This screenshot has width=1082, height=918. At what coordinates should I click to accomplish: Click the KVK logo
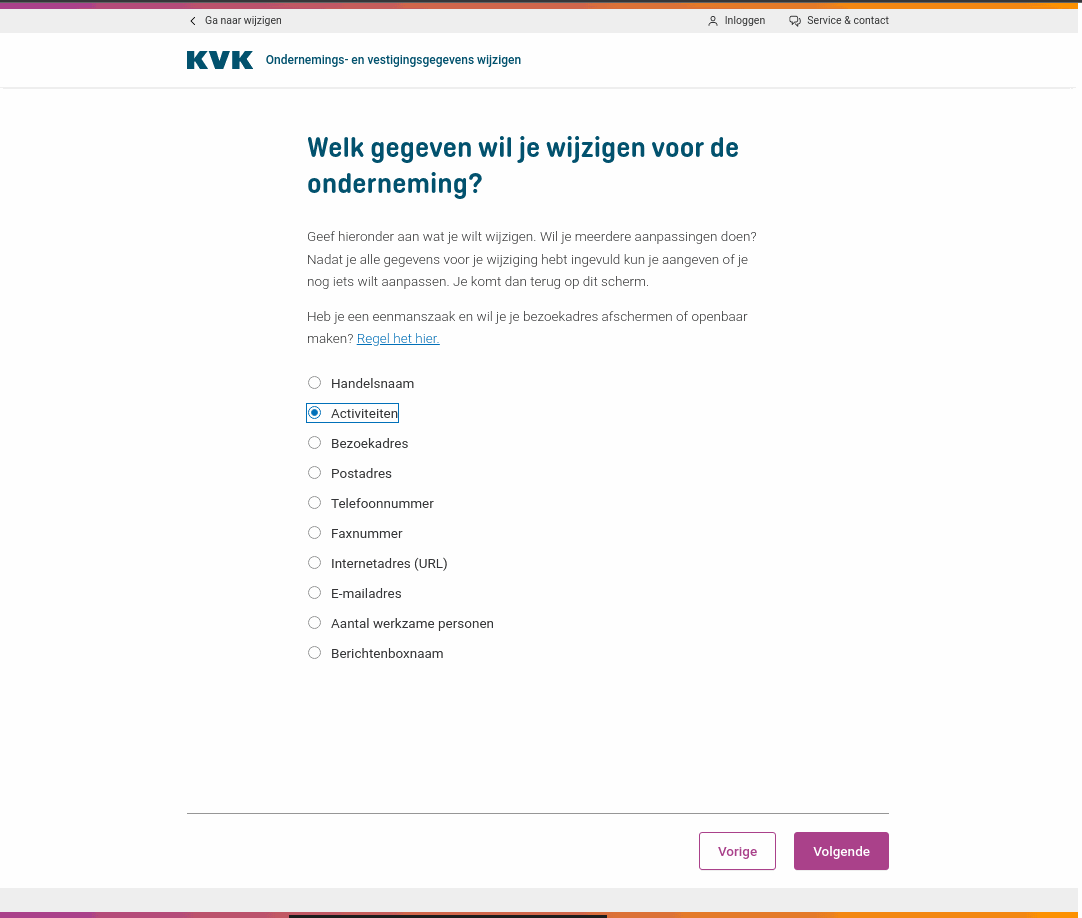pos(219,60)
